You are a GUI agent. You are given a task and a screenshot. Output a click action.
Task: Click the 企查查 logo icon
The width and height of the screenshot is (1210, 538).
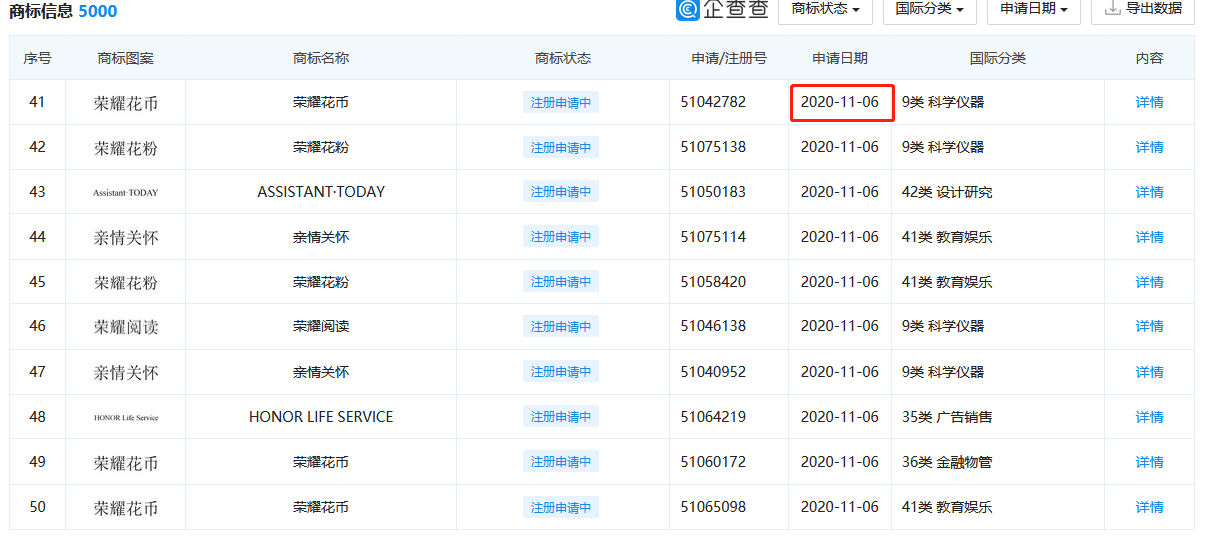pyautogui.click(x=687, y=9)
